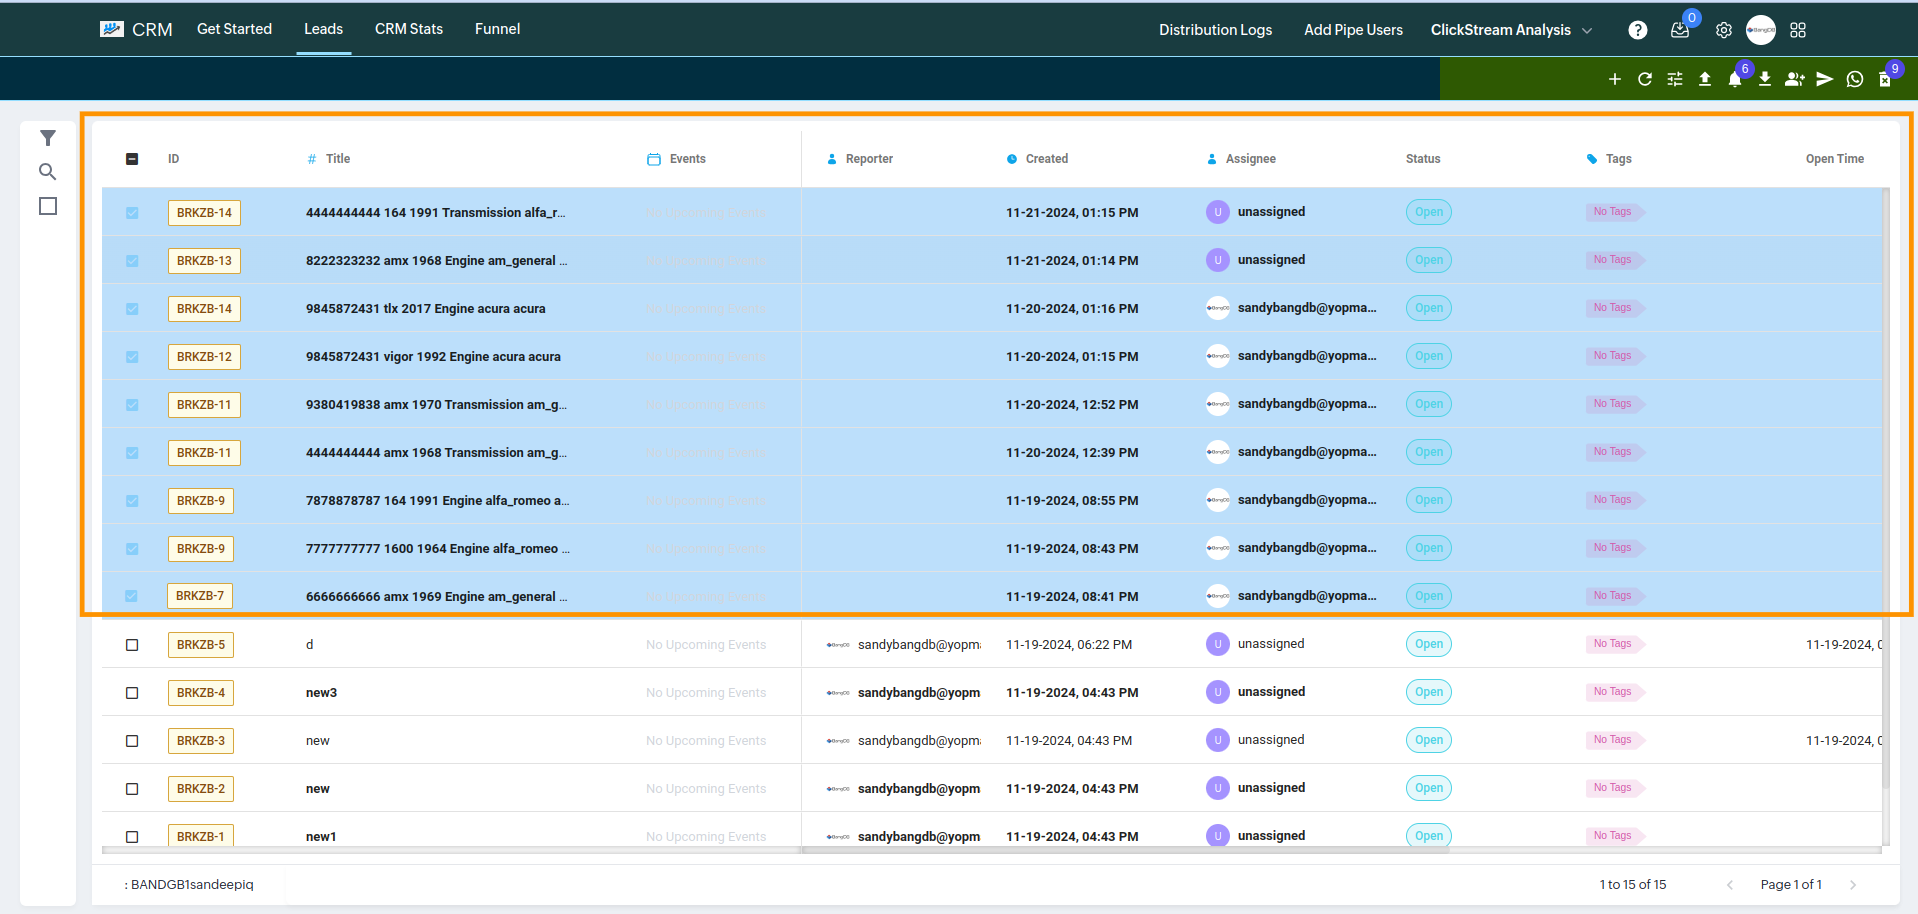Image resolution: width=1918 pixels, height=914 pixels.
Task: Click the '1 to 15 of 15' count
Action: tap(1633, 885)
